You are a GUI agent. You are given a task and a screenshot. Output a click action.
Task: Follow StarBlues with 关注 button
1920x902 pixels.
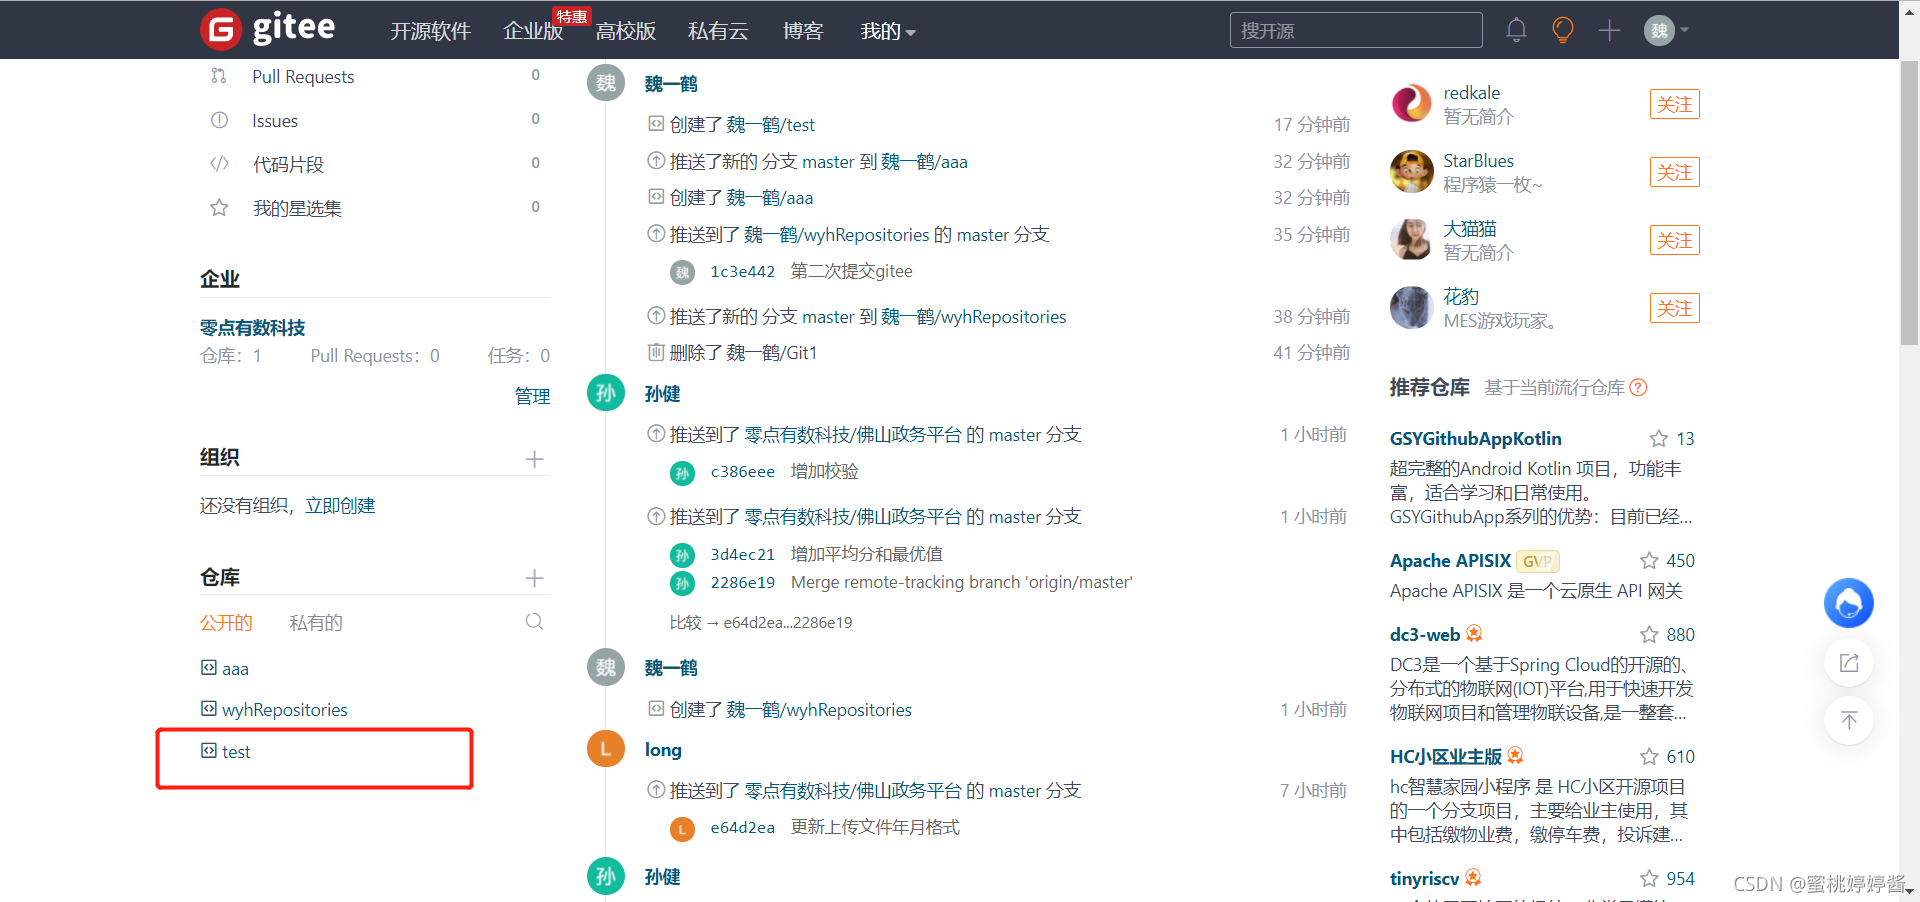[1674, 172]
